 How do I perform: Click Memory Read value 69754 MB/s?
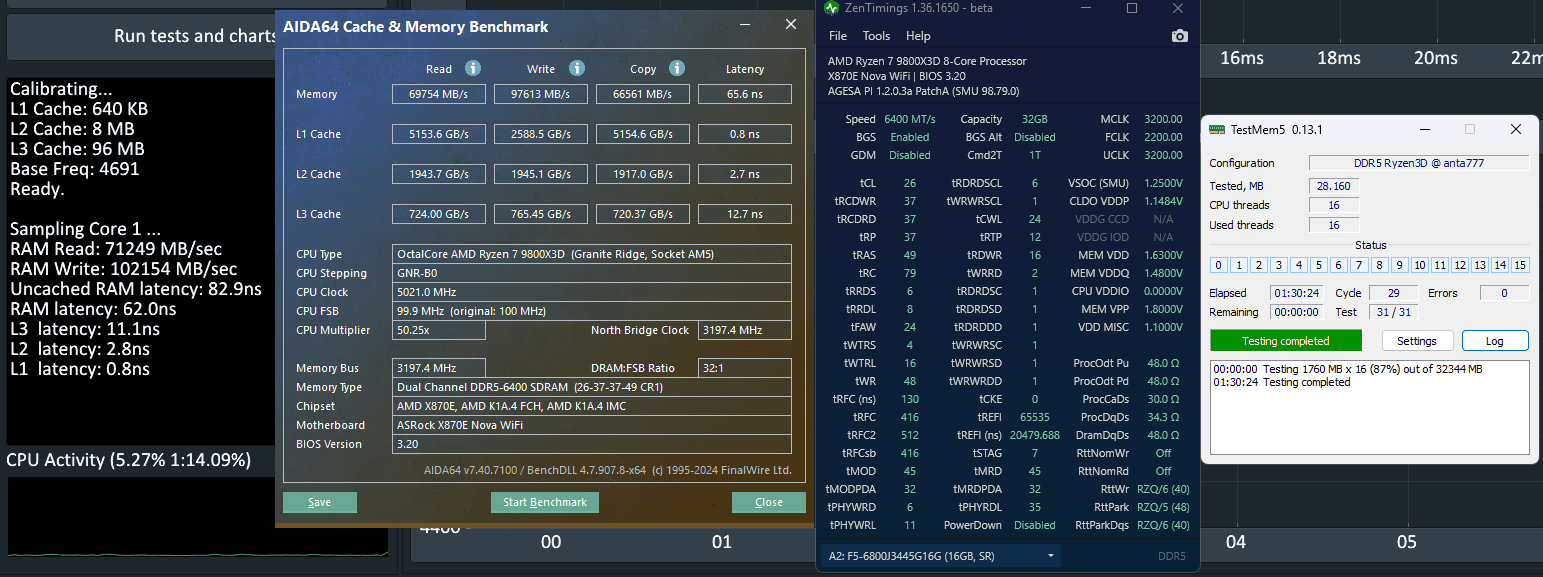pyautogui.click(x=441, y=94)
